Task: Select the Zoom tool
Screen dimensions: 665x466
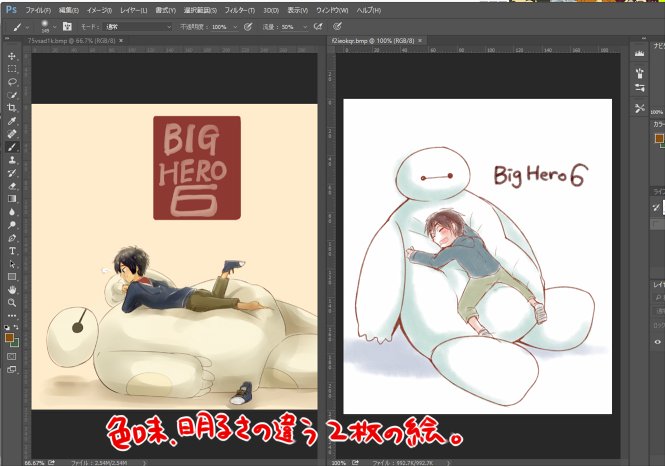Action: click(x=12, y=303)
